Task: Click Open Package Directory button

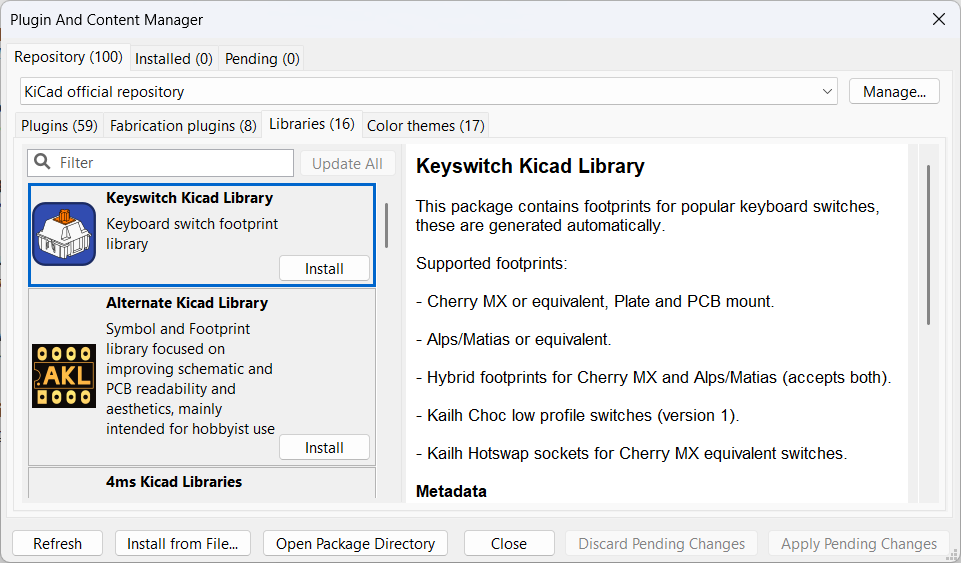Action: point(355,543)
